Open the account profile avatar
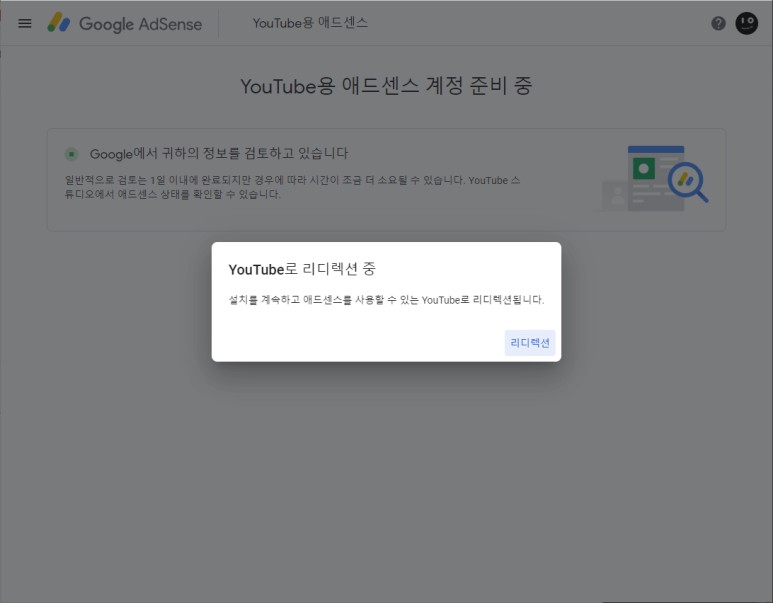The image size is (773, 603). [746, 23]
